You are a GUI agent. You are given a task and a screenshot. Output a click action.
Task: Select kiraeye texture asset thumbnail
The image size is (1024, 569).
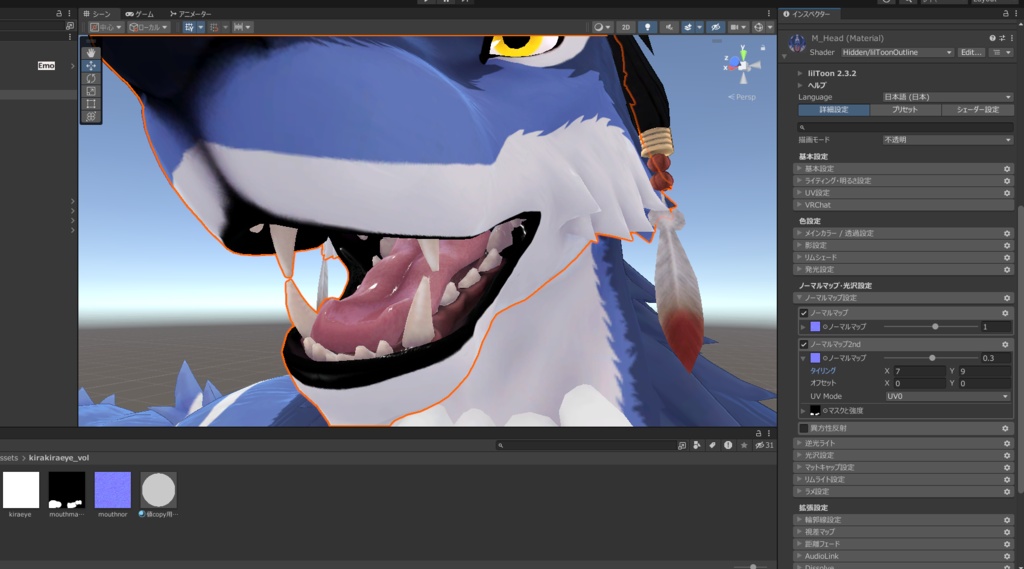point(21,490)
